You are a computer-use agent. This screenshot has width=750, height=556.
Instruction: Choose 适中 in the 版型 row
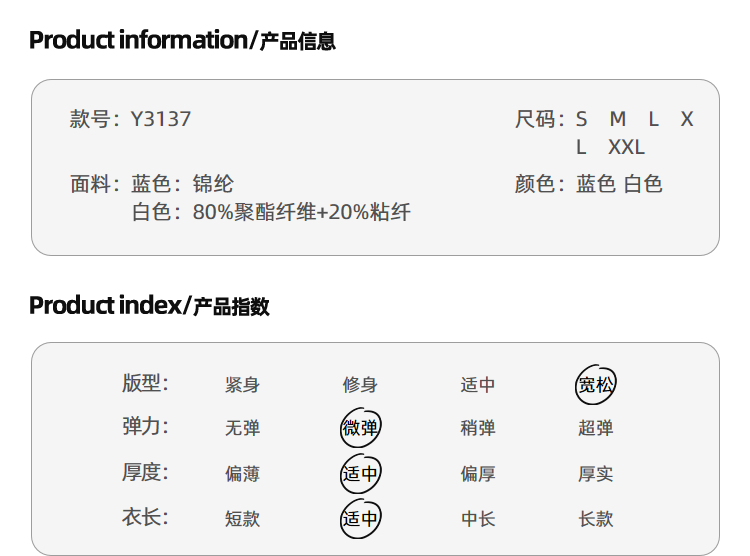[x=477, y=385]
